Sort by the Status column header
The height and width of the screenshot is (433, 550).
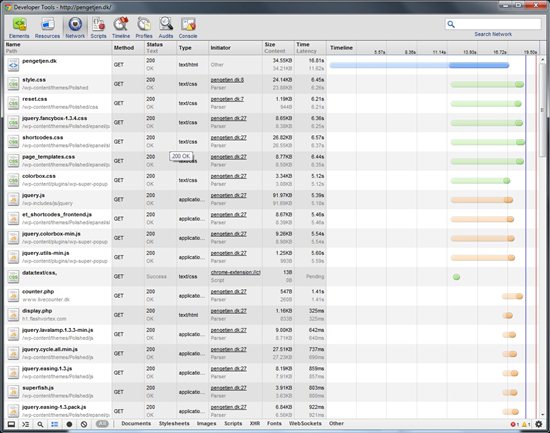[160, 48]
